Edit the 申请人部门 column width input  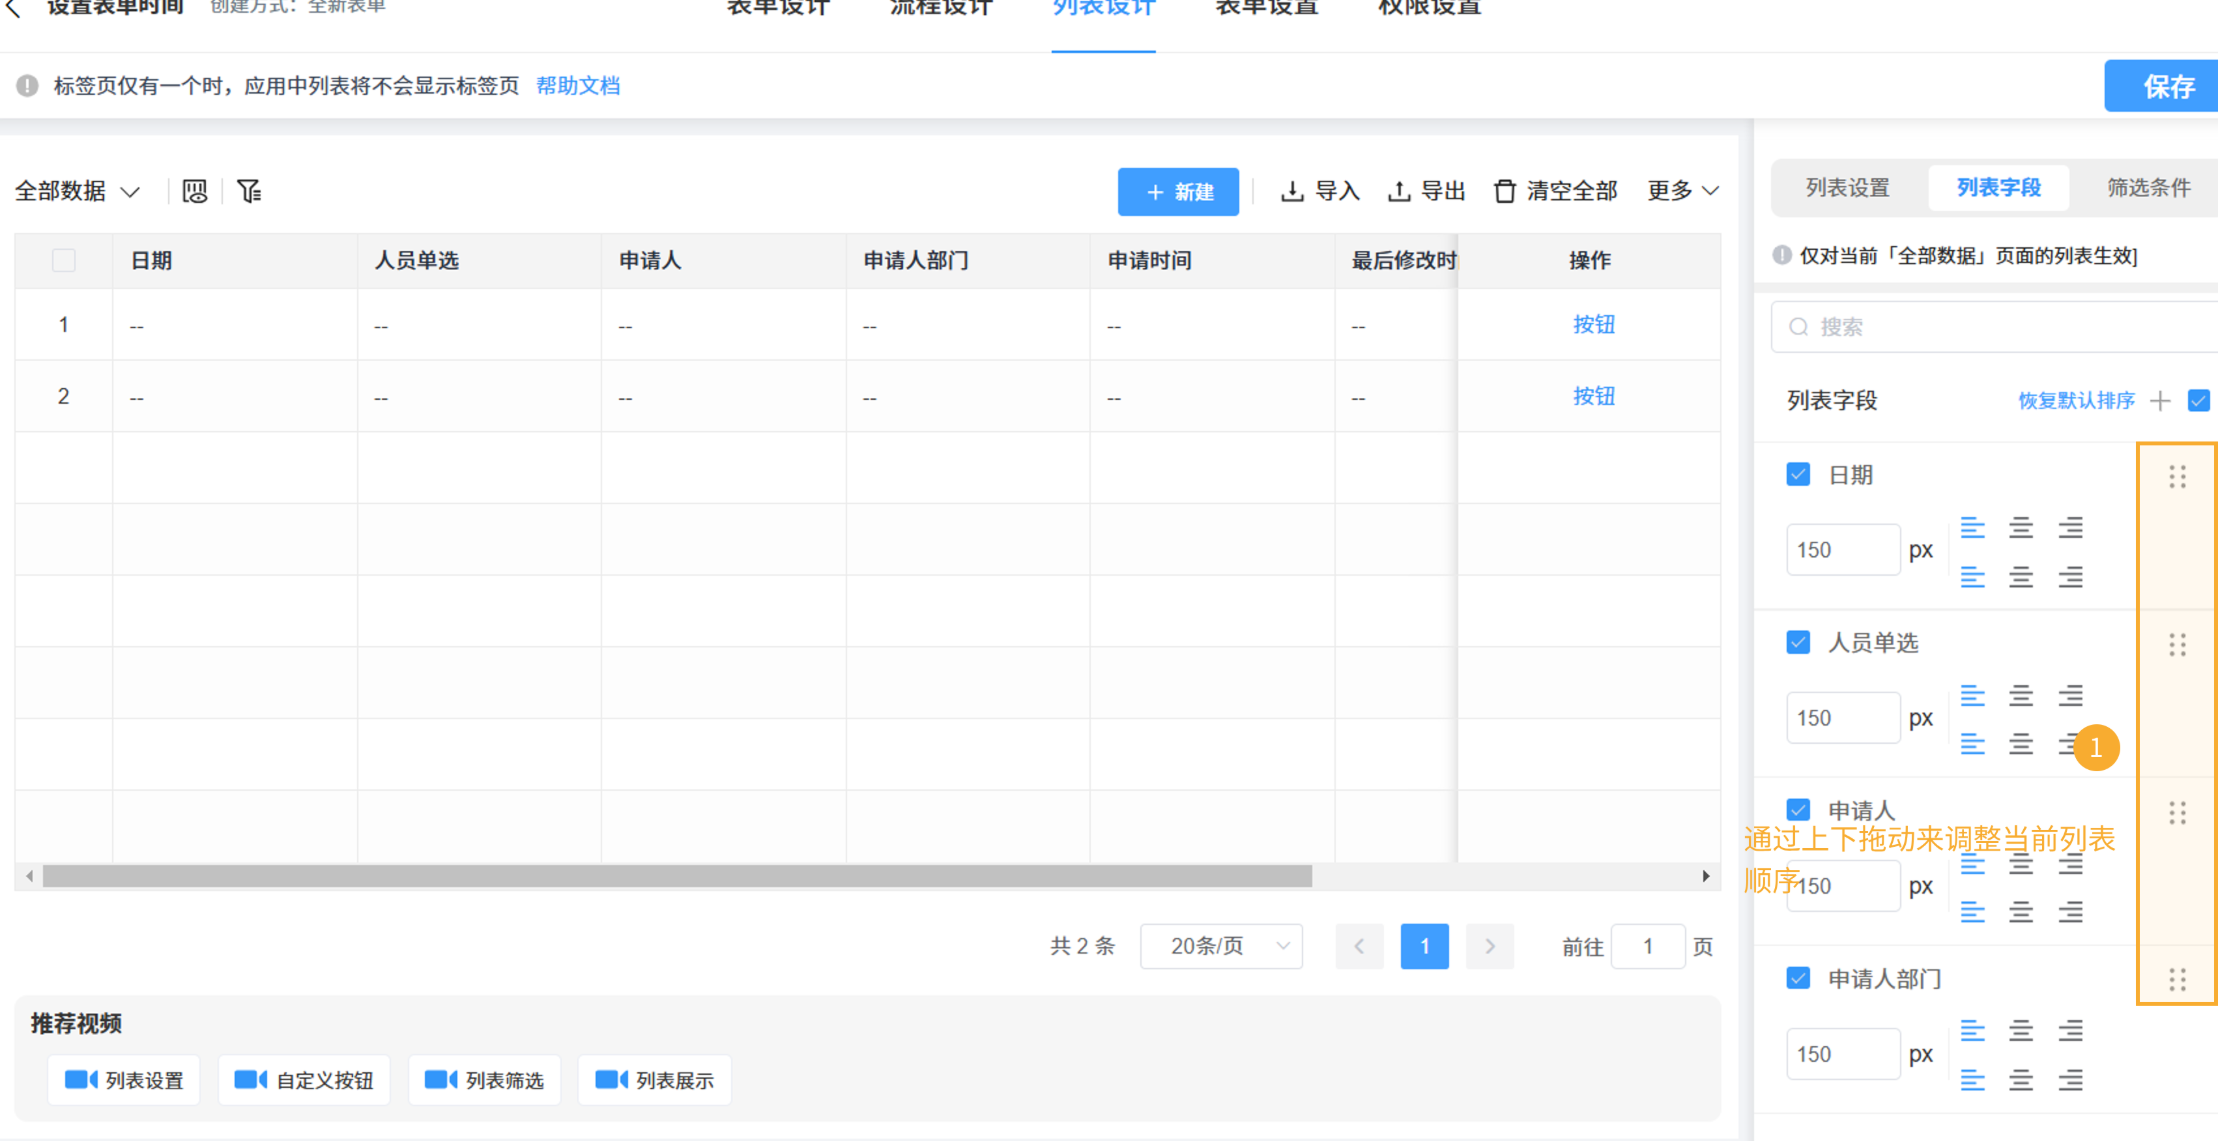(x=1843, y=1054)
